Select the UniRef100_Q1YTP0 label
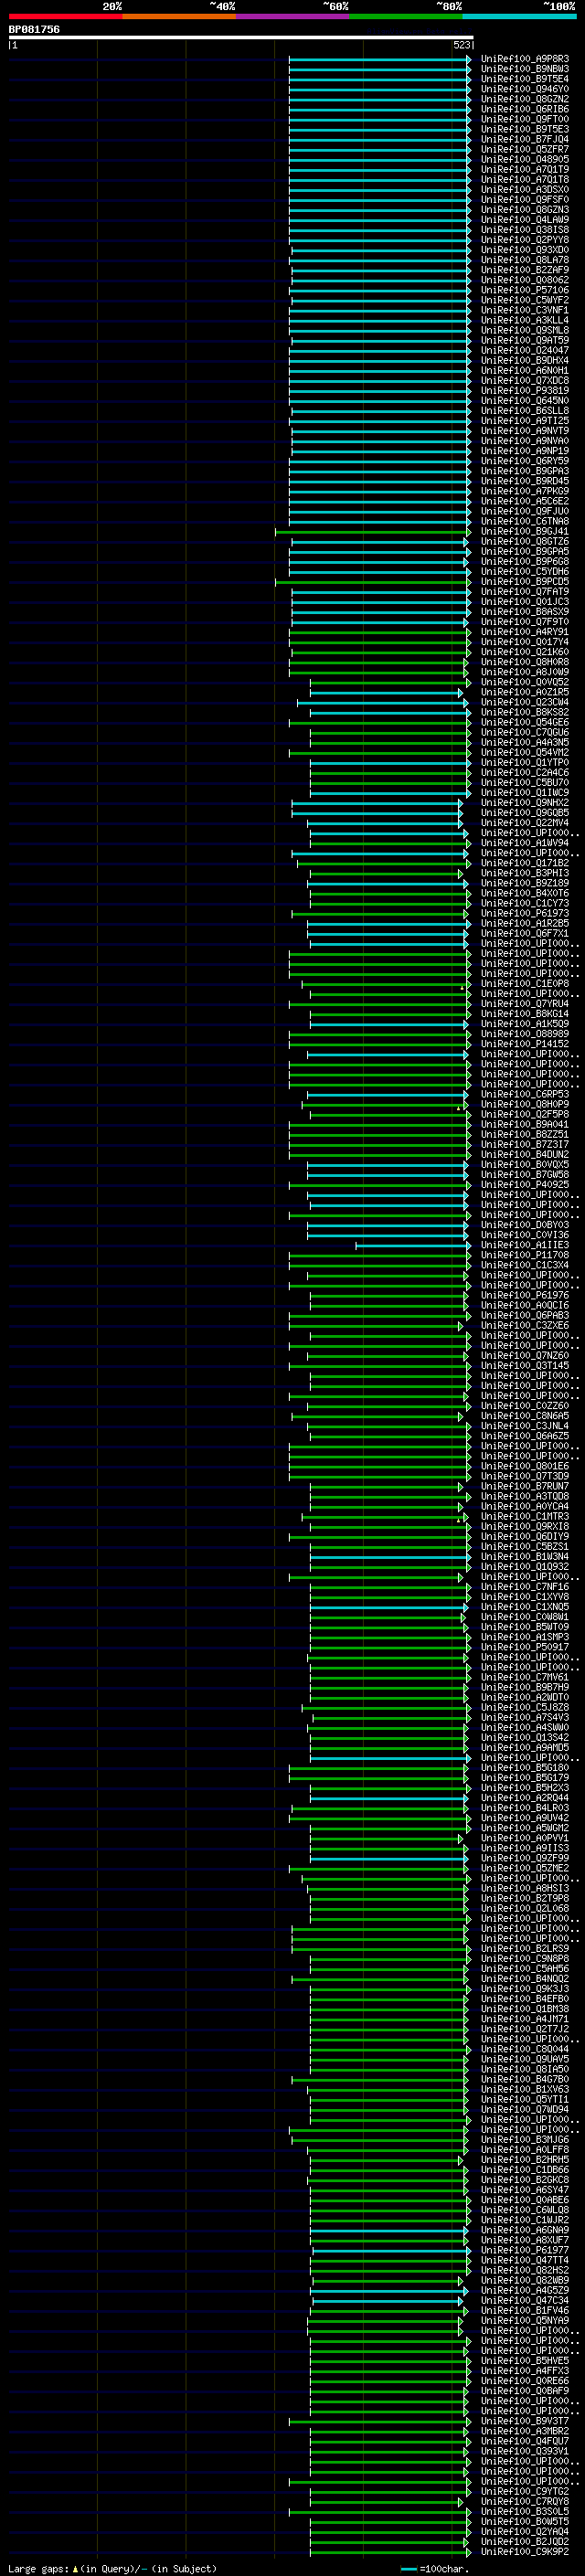The width and height of the screenshot is (585, 2576). [x=525, y=762]
